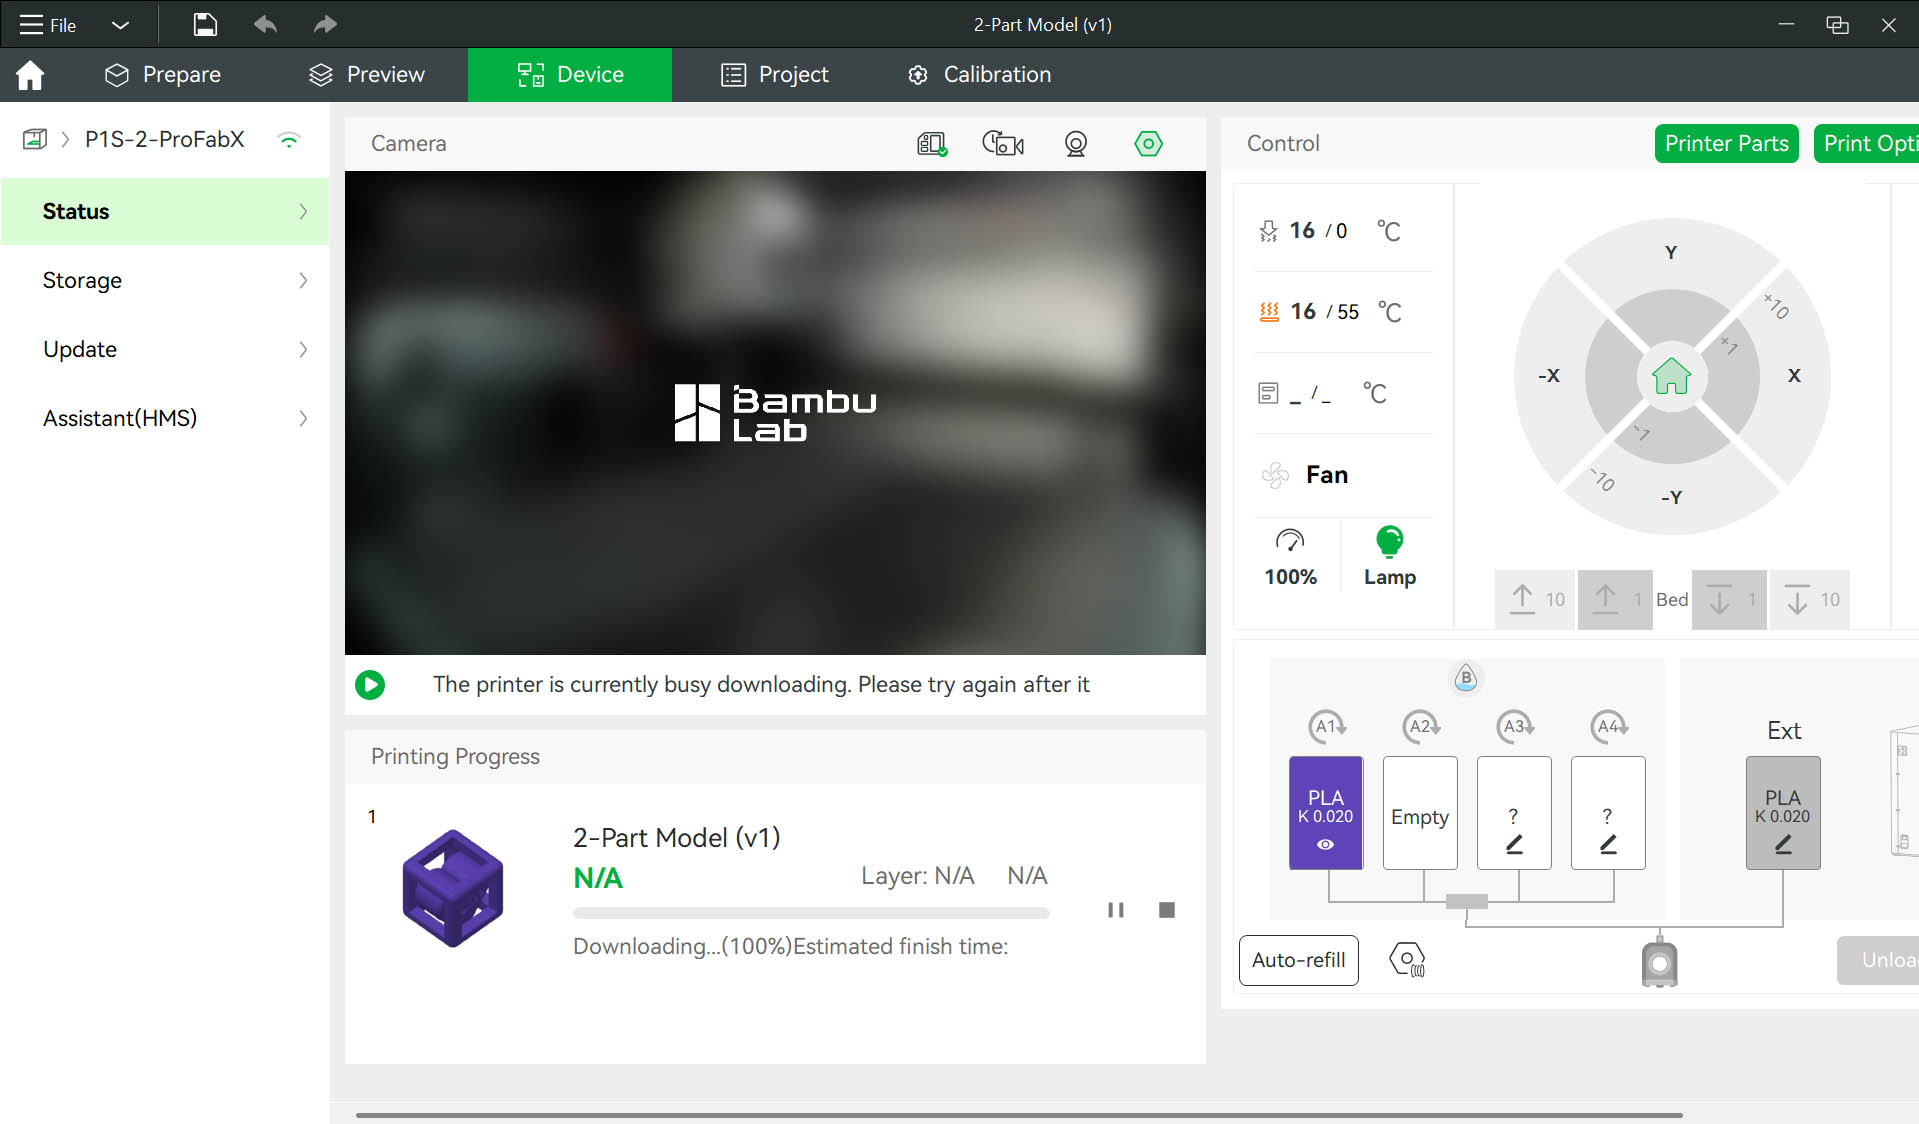Click the breadcrumb chevron before P1S-2-ProFabX
The height and width of the screenshot is (1124, 1919).
65,140
